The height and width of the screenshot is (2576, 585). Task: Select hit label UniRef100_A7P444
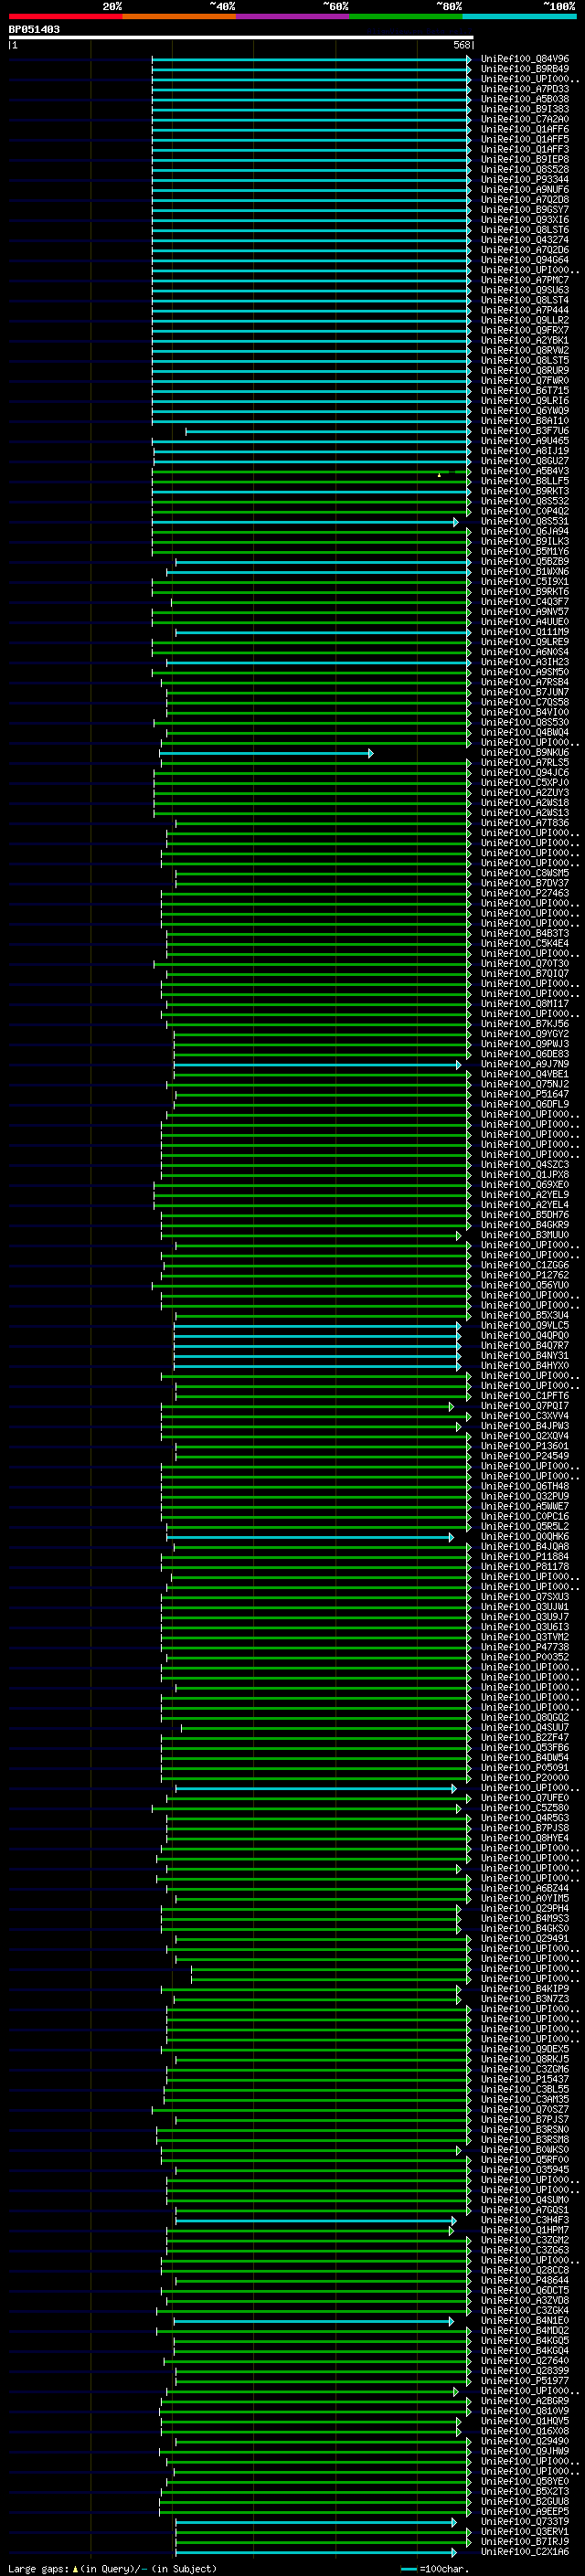tap(525, 310)
